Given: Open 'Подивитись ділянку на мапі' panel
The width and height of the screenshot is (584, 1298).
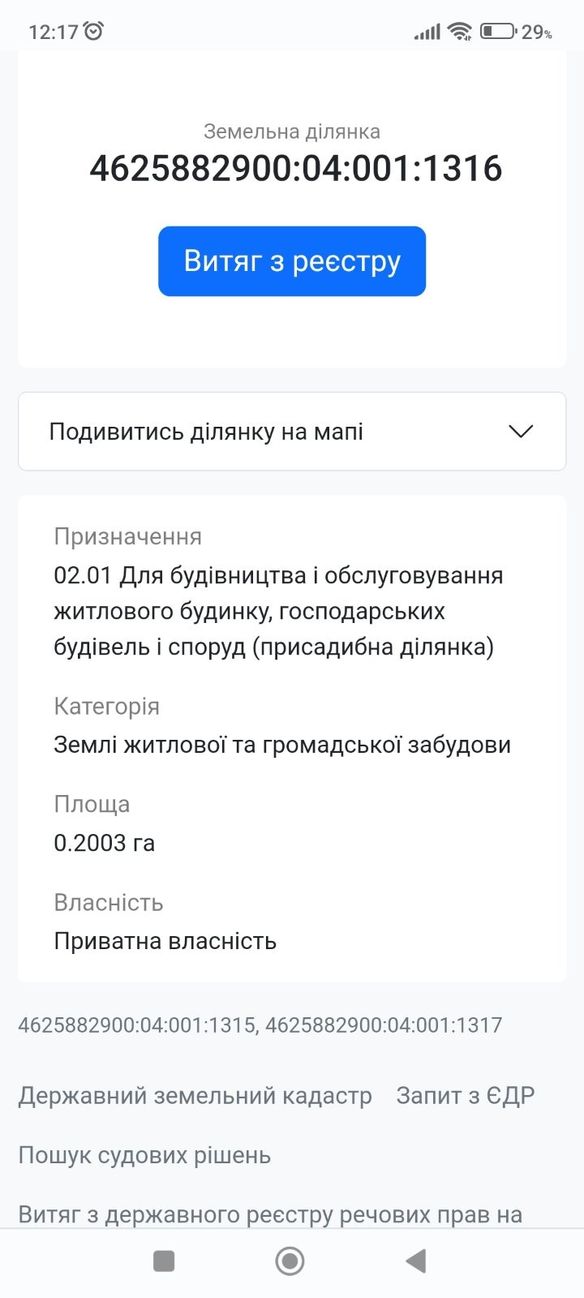Looking at the screenshot, I should 292,431.
